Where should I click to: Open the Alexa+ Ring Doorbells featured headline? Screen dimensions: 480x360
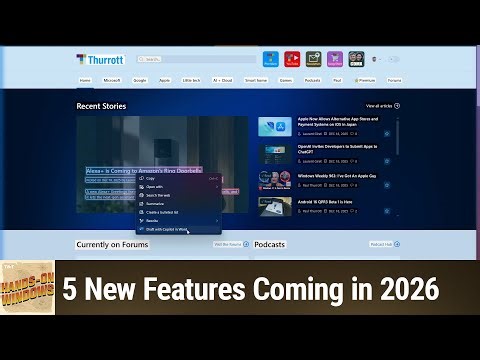pos(144,171)
